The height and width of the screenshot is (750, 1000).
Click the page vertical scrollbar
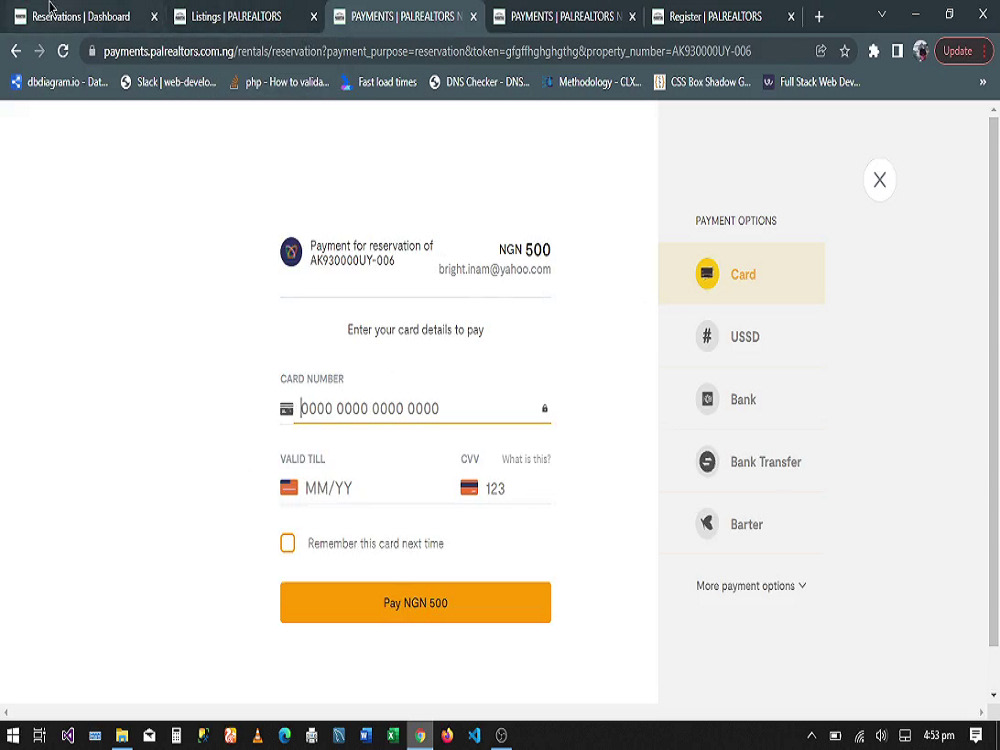coord(993,381)
